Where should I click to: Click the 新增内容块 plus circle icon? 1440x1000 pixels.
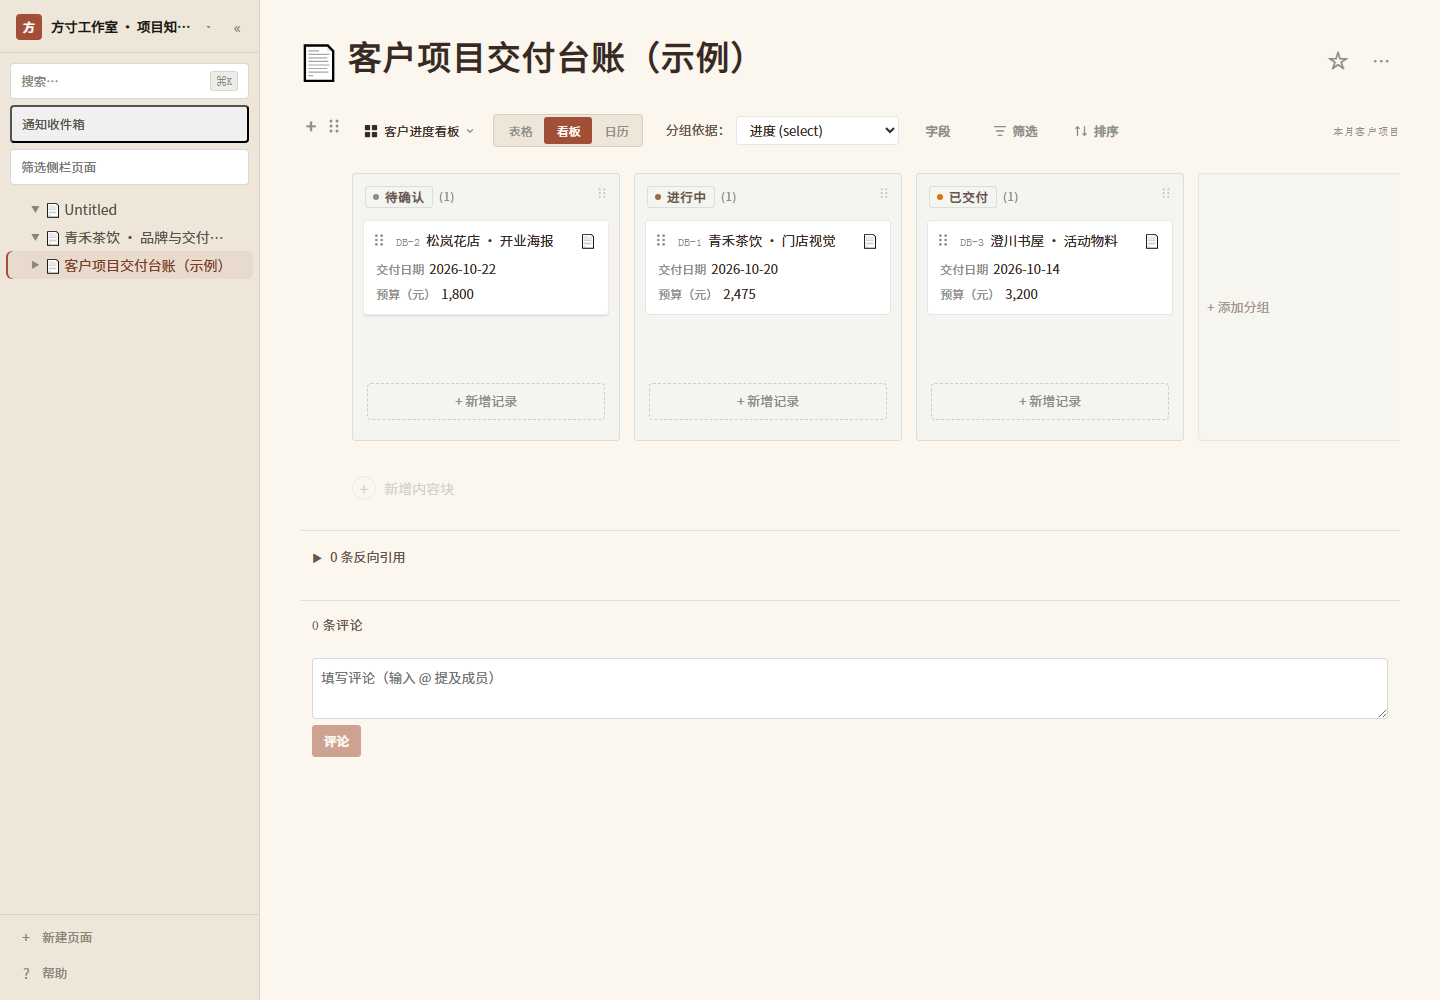click(364, 489)
